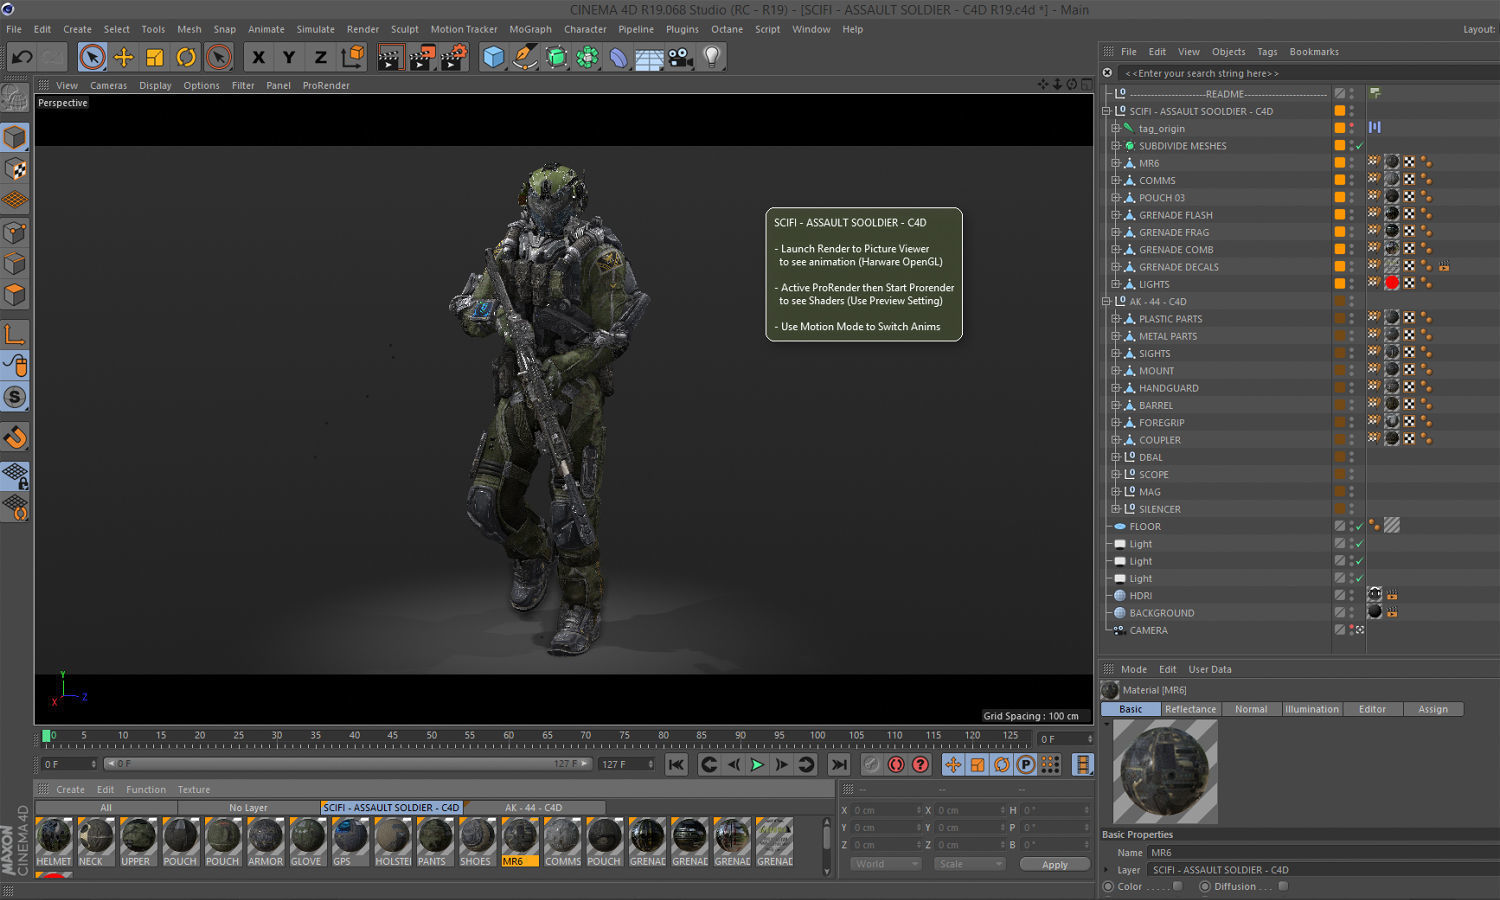Enable the Diffusion channel checkbox

coord(1283,886)
